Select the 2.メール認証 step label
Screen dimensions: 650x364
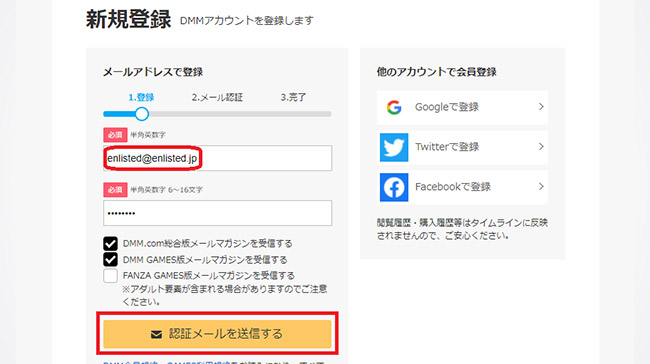[x=217, y=97]
